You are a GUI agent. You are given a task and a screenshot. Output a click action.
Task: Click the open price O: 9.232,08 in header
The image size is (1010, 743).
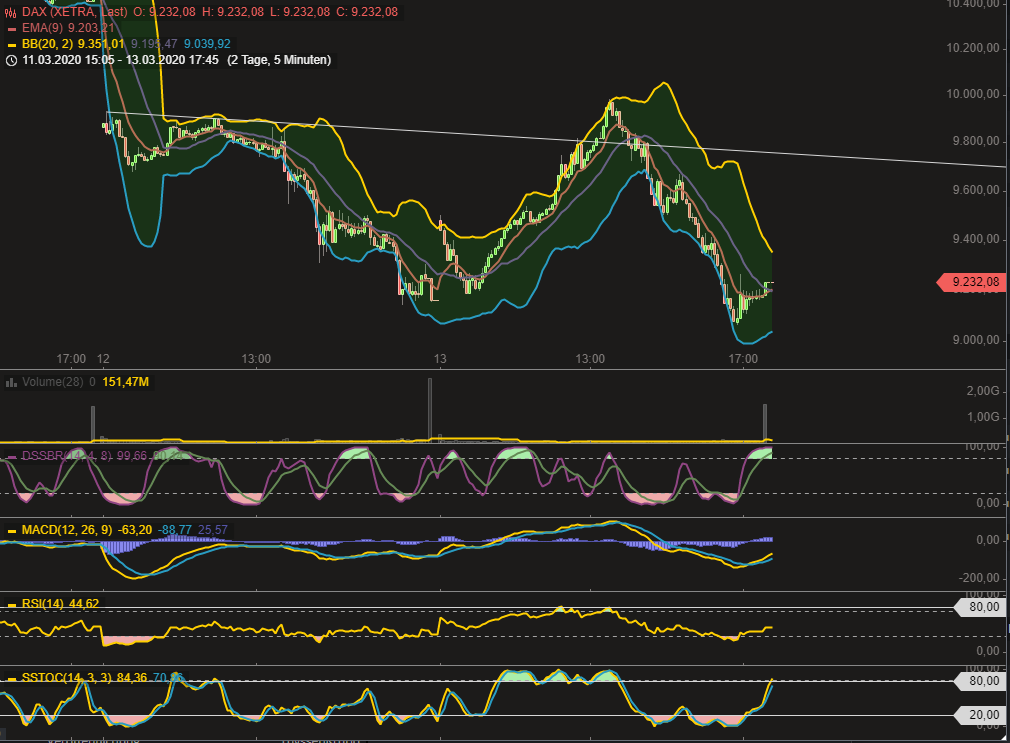click(164, 12)
